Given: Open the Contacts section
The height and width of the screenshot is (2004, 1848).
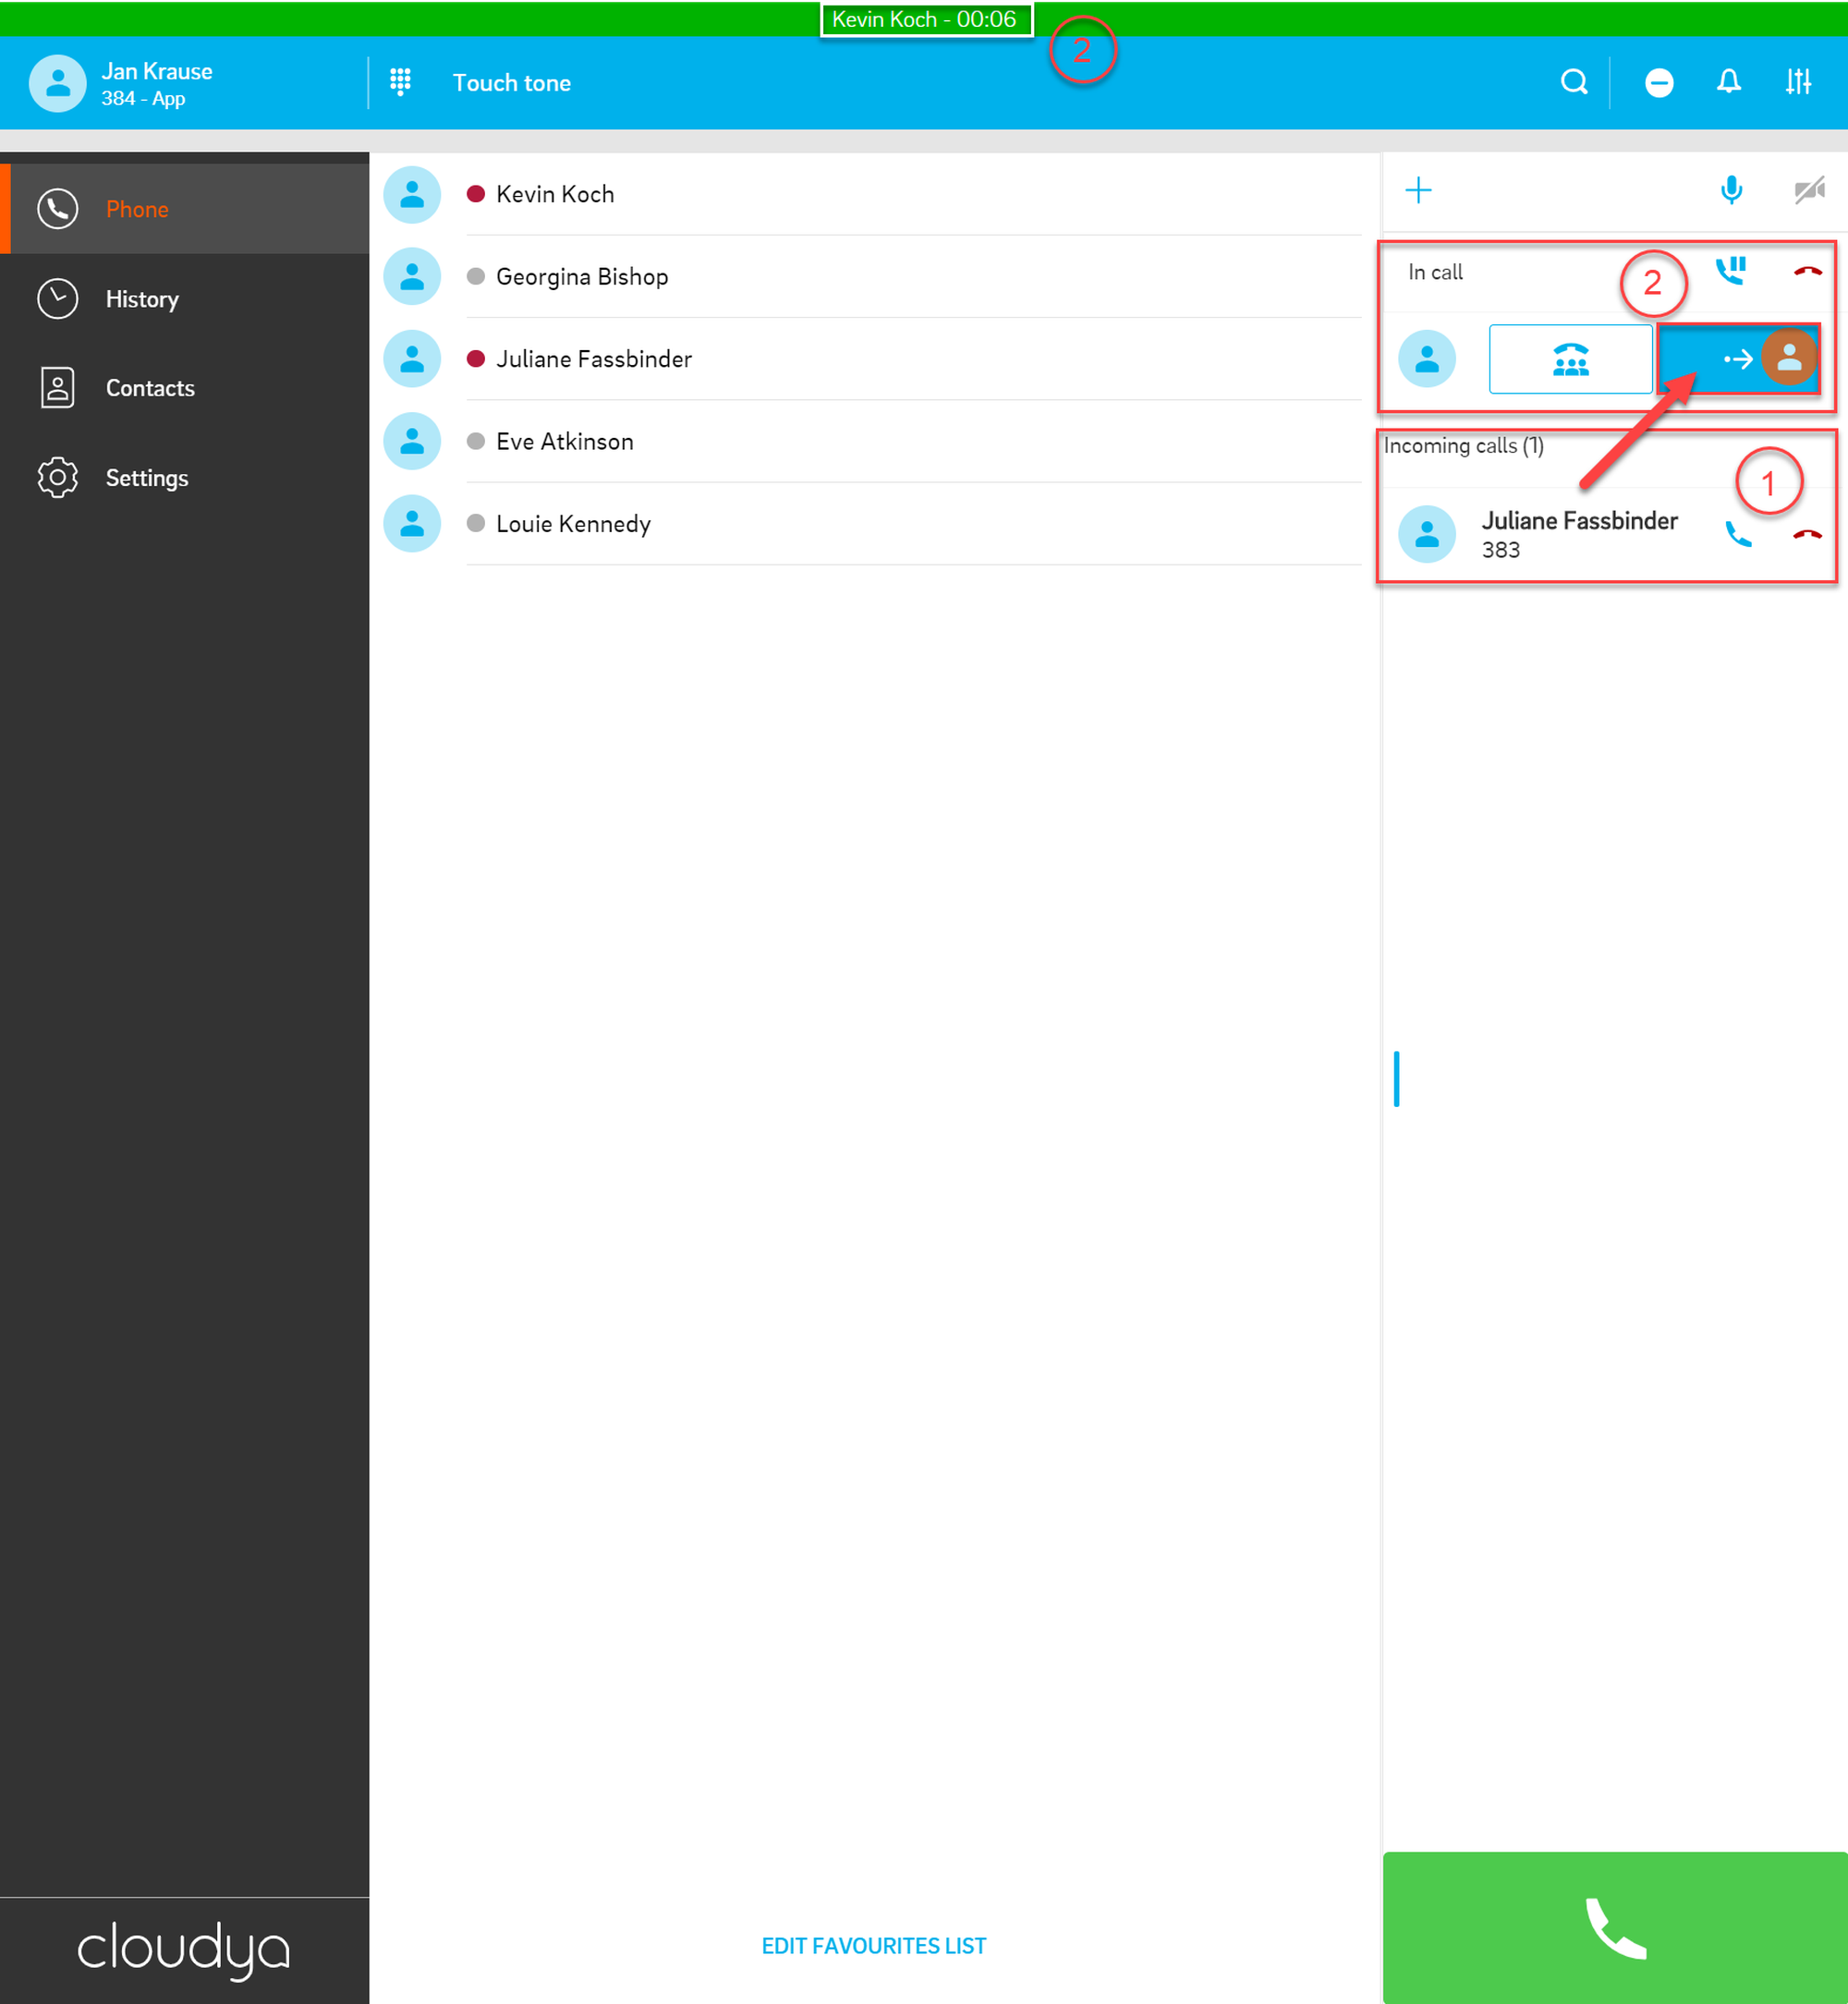Looking at the screenshot, I should (150, 388).
